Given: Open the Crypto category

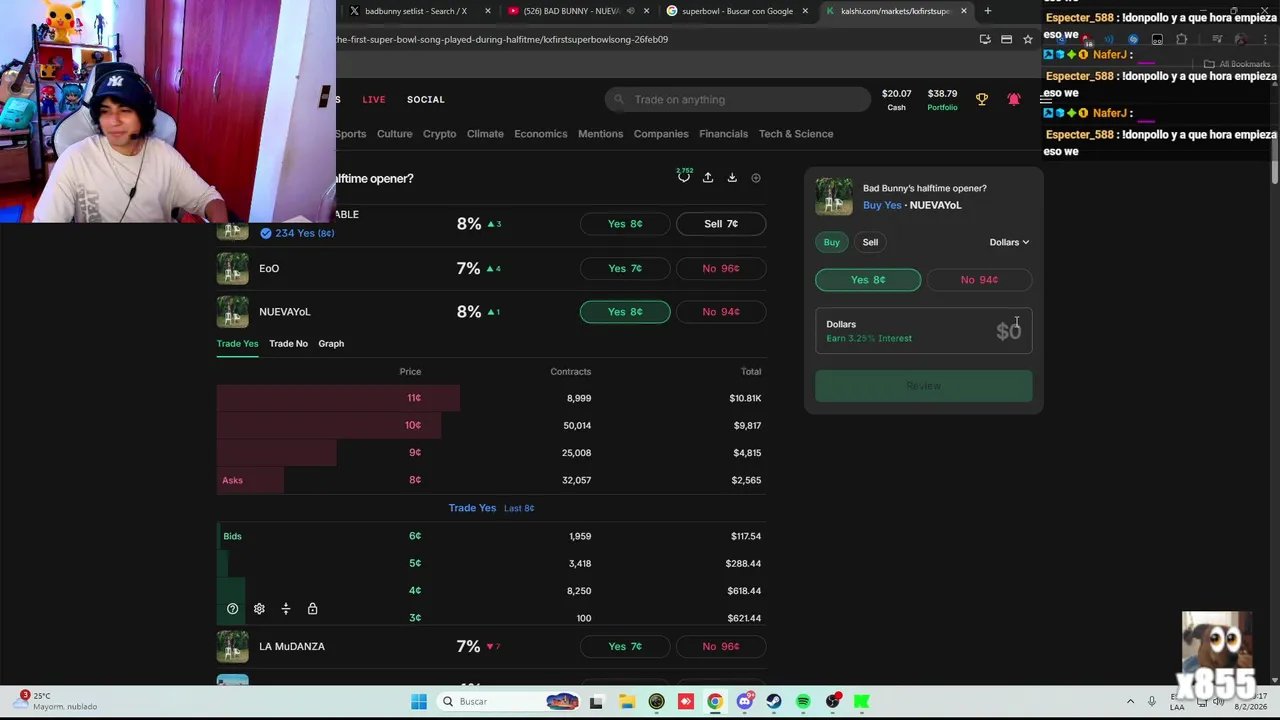Looking at the screenshot, I should pyautogui.click(x=439, y=134).
